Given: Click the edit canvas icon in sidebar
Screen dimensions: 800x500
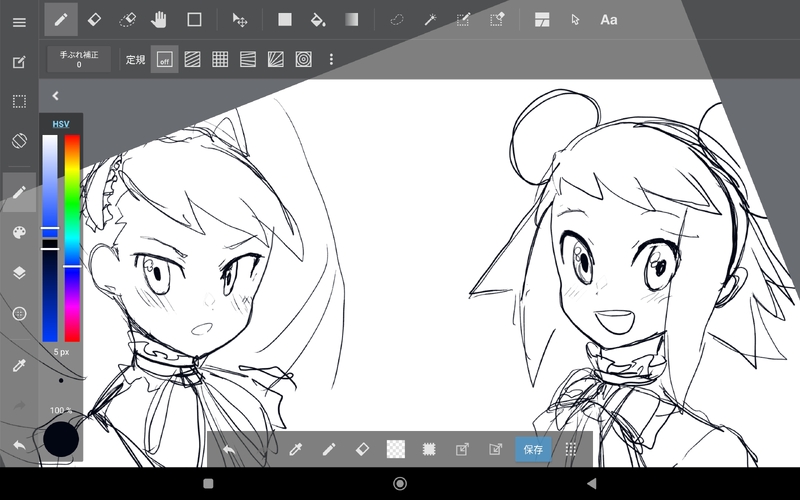Looking at the screenshot, I should pyautogui.click(x=19, y=62).
